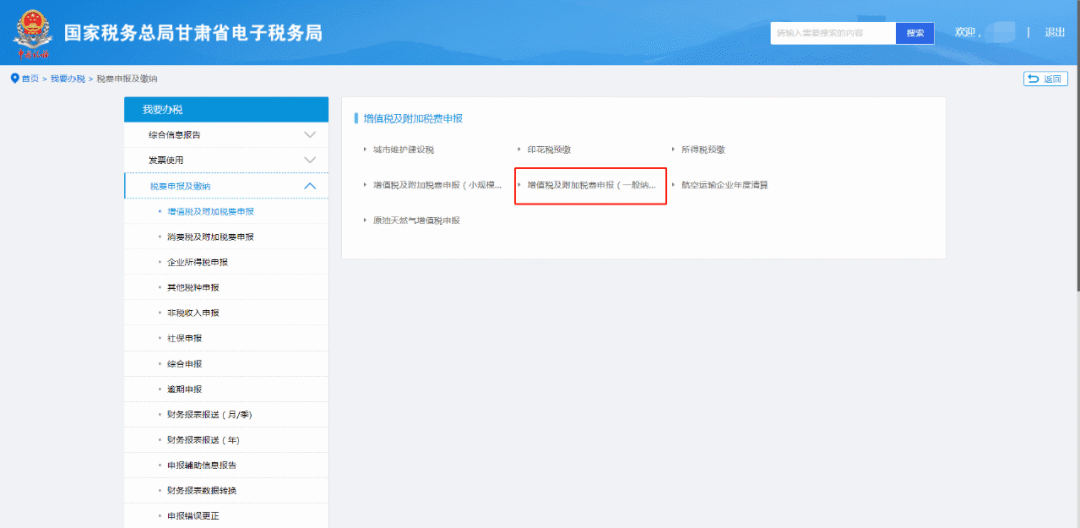Open 所得税预缴 link
Screen dimensions: 1080x528
point(703,149)
